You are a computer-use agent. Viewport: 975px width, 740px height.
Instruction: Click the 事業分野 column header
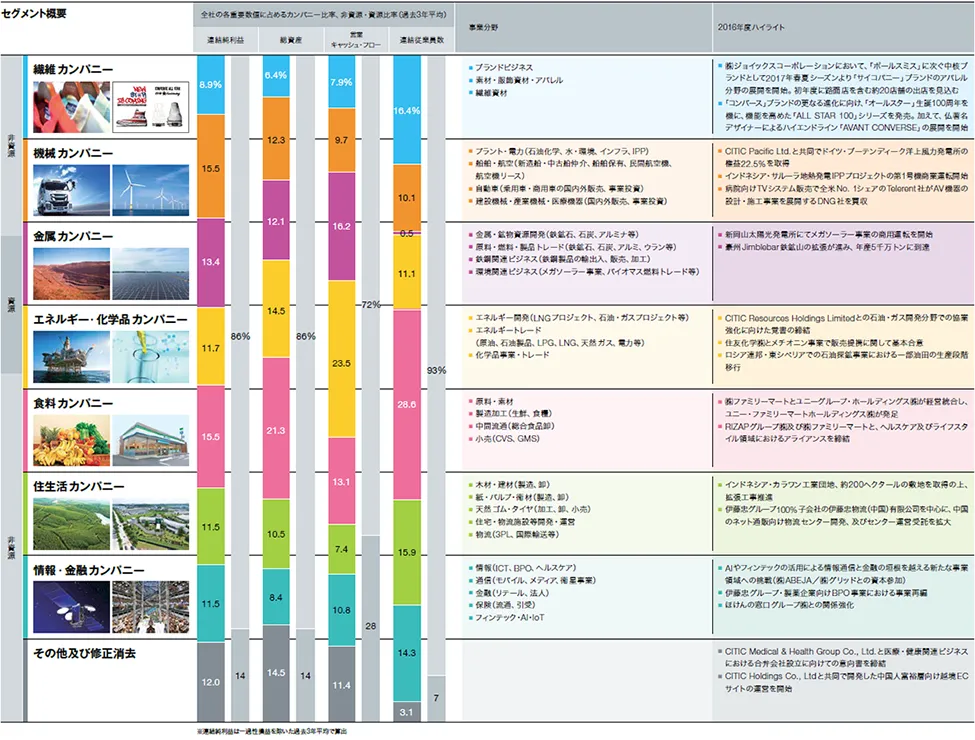pyautogui.click(x=484, y=27)
